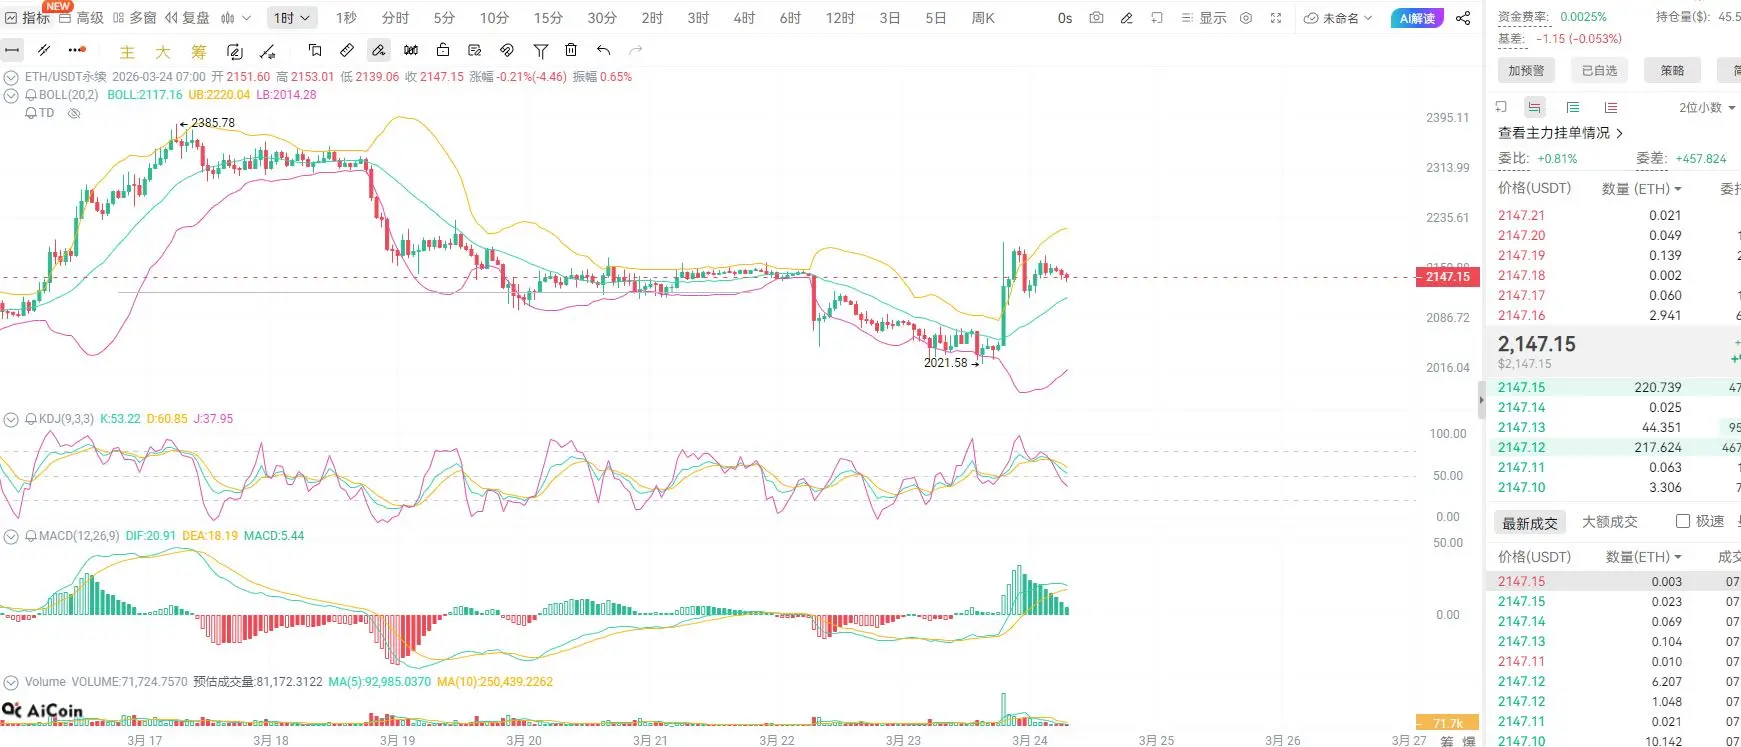This screenshot has width=1741, height=747.
Task: Open 查看主力挂单情况 link
Action: coord(1560,133)
